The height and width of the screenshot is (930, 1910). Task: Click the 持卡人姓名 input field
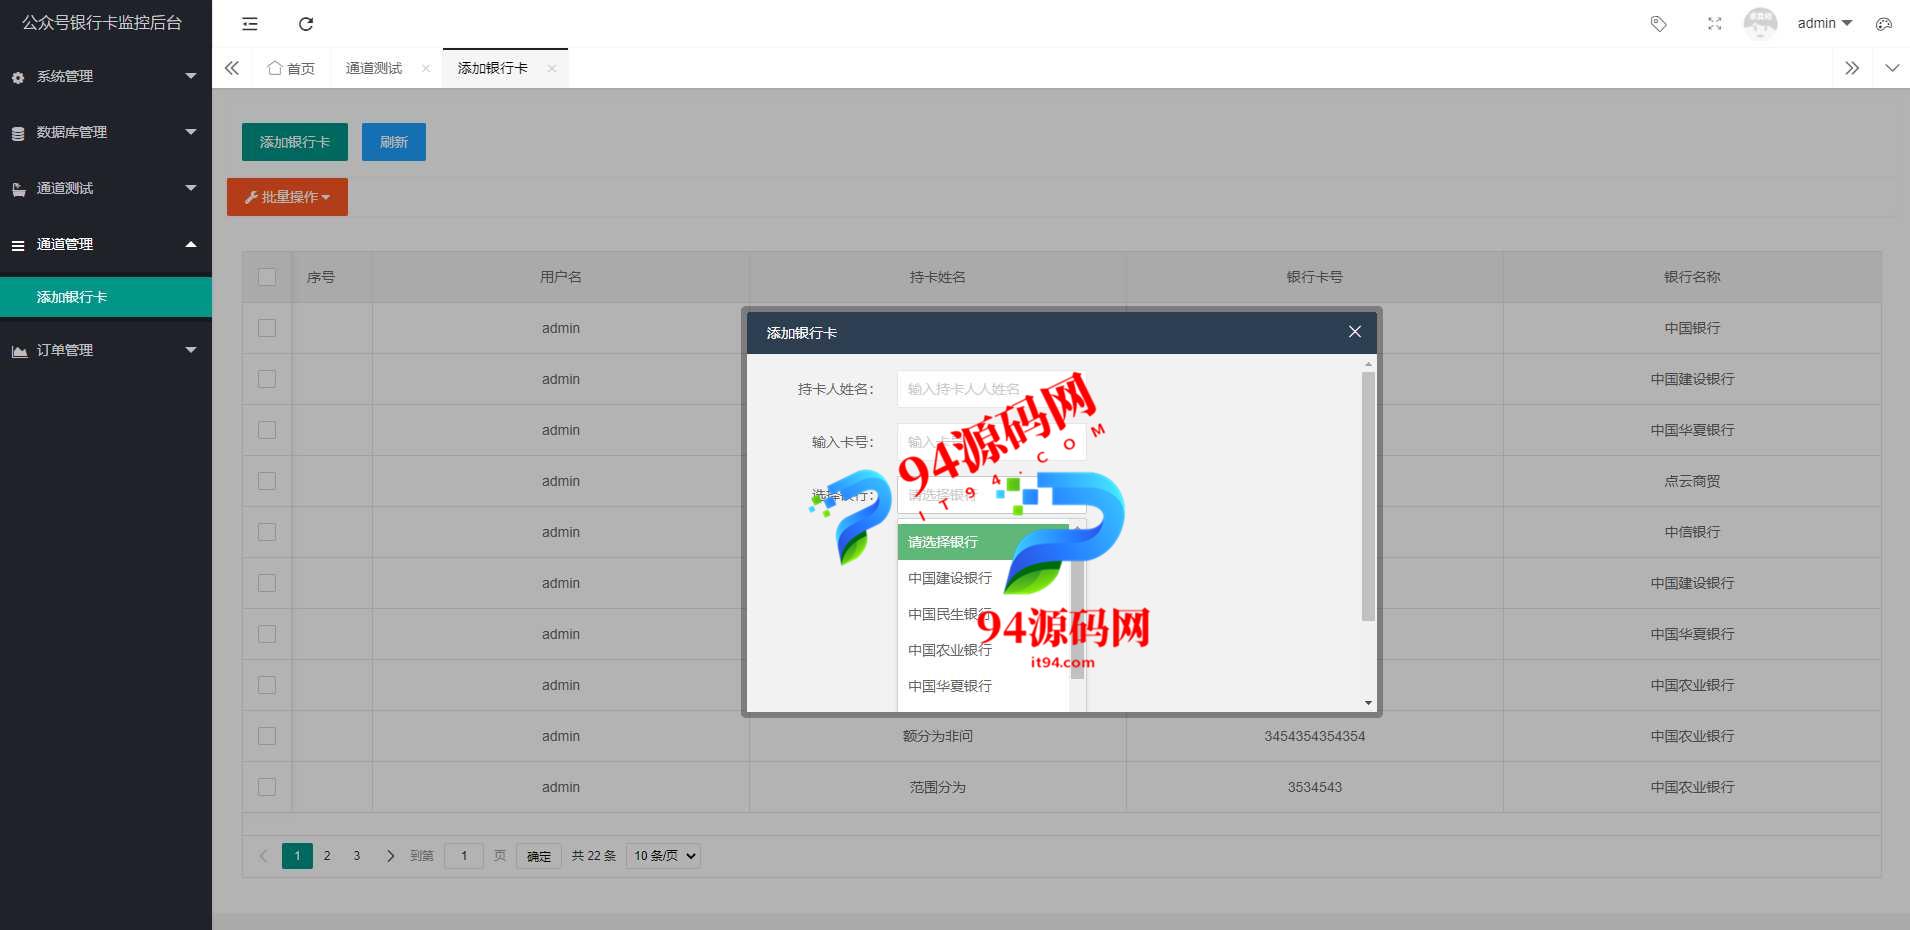(x=992, y=389)
